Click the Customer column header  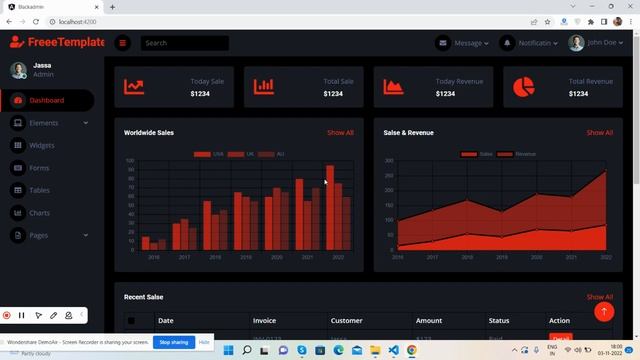347,321
